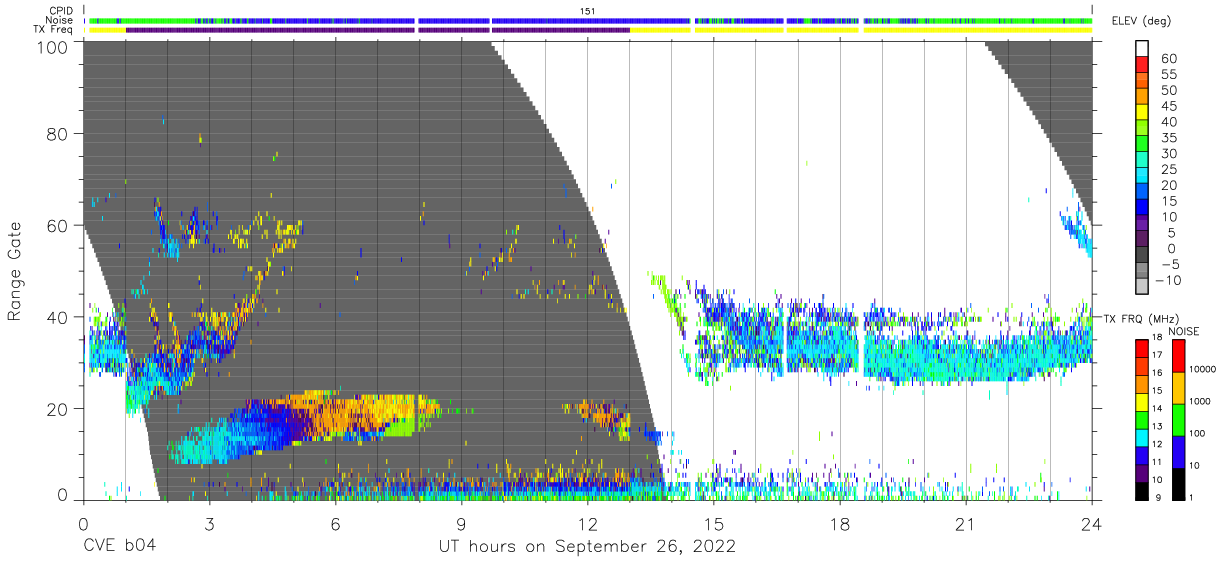Pick the red segment of the ELEV colorbar
This screenshot has height=567, width=1228.
(x=1144, y=66)
